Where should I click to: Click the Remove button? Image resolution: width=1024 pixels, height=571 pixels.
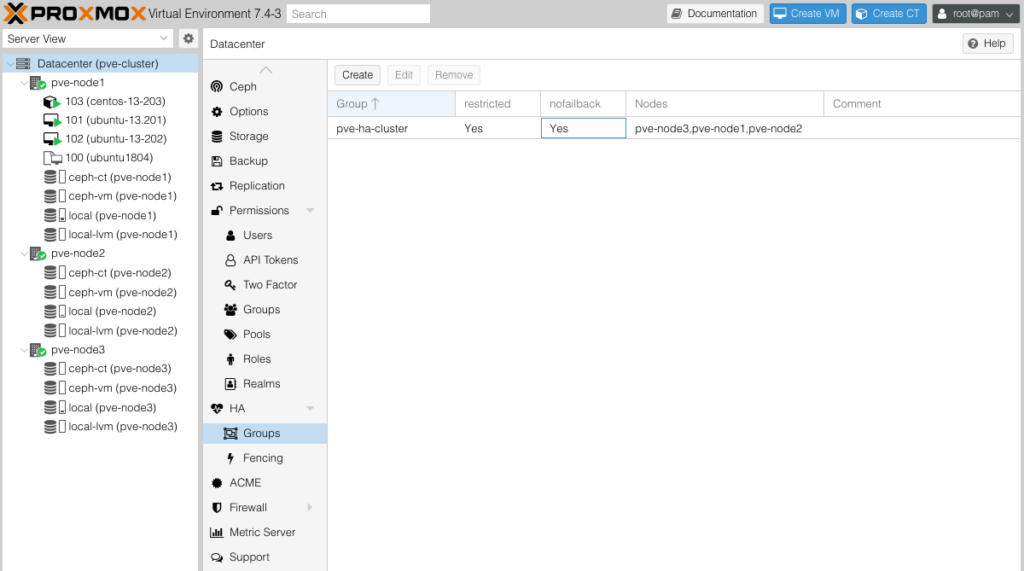click(x=454, y=75)
